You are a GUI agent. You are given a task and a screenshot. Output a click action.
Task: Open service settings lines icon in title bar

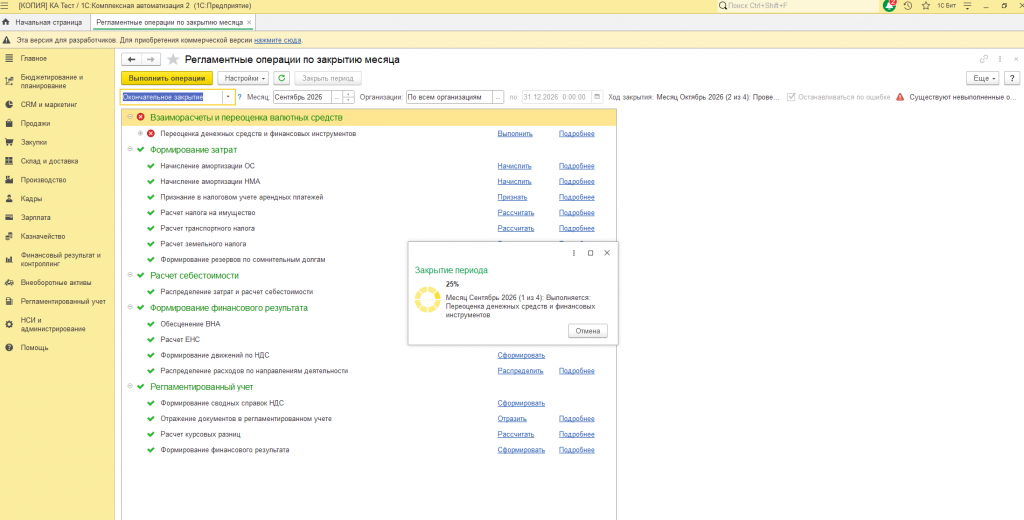coord(968,5)
